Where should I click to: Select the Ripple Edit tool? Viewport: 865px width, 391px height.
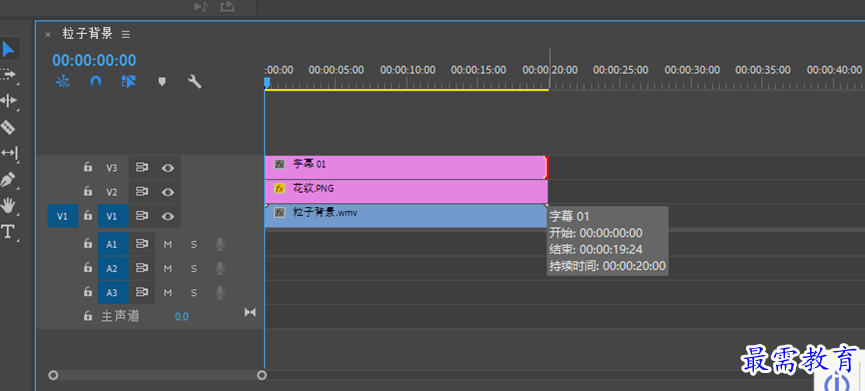[8, 101]
